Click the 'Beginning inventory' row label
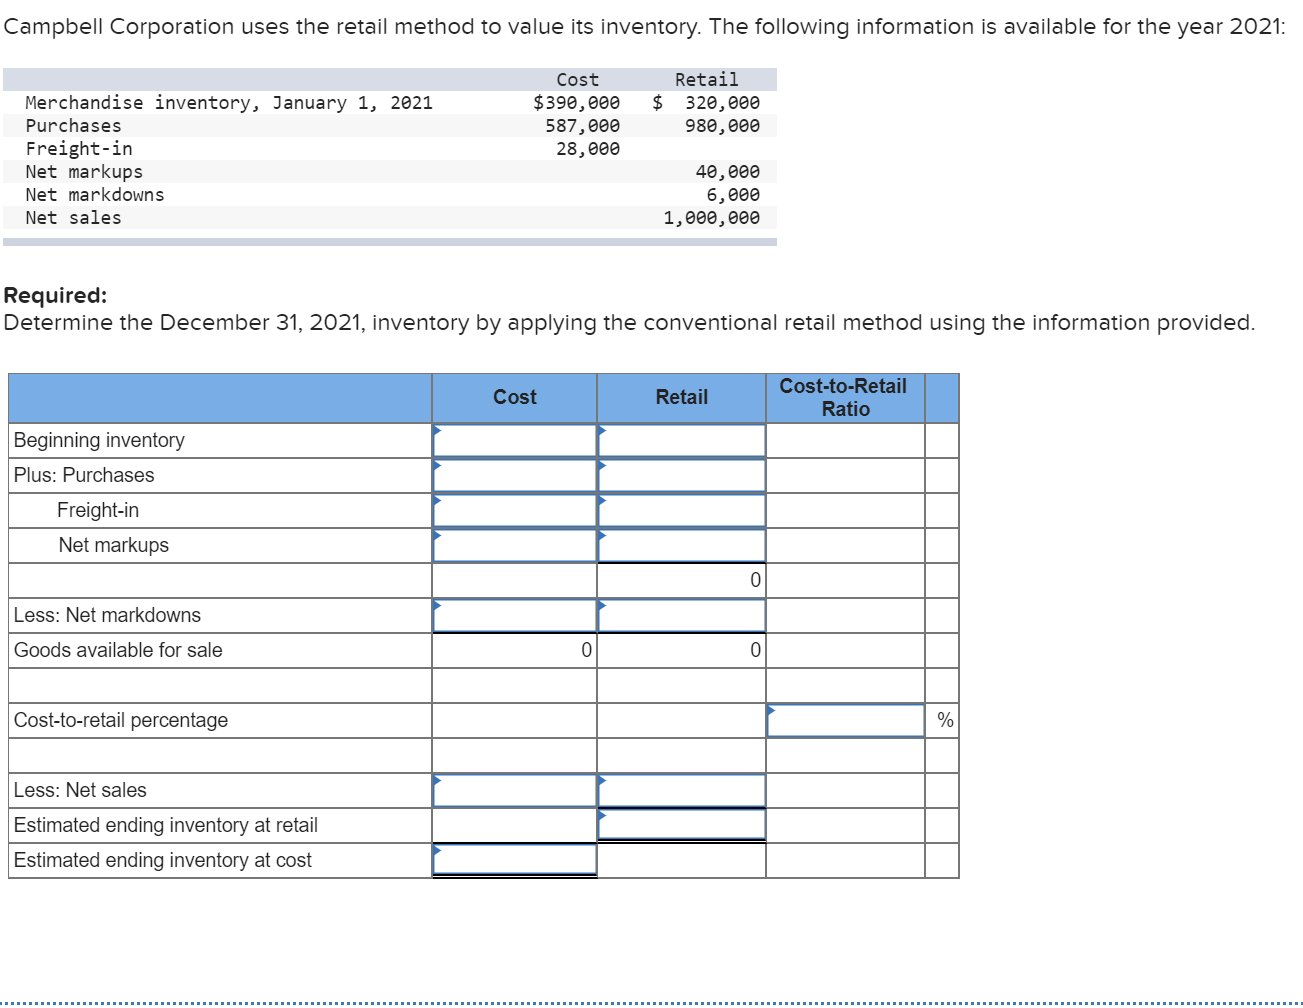1303x1008 pixels. pyautogui.click(x=99, y=440)
